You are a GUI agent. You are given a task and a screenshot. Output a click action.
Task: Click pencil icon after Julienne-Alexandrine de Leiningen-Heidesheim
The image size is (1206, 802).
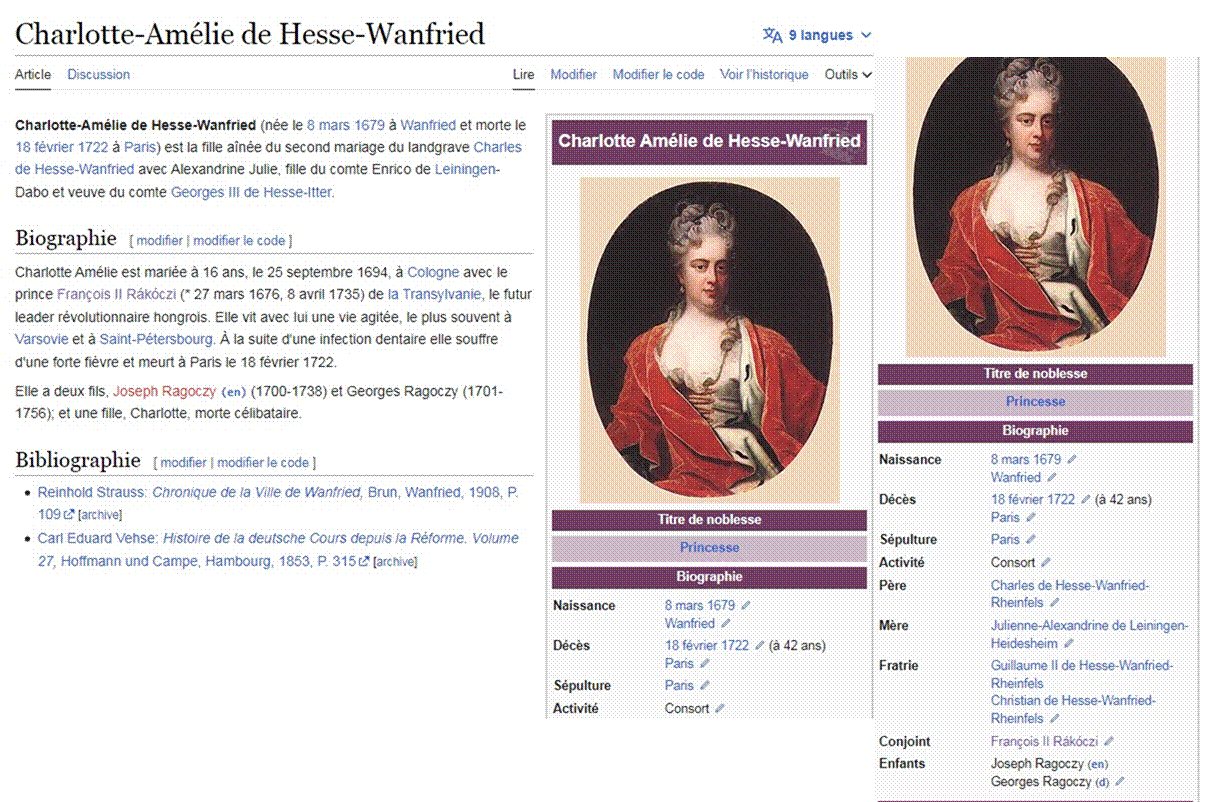(1068, 643)
